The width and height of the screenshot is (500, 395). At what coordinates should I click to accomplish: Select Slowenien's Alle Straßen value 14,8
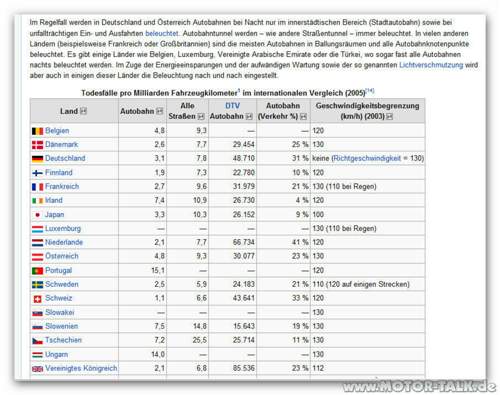[200, 326]
